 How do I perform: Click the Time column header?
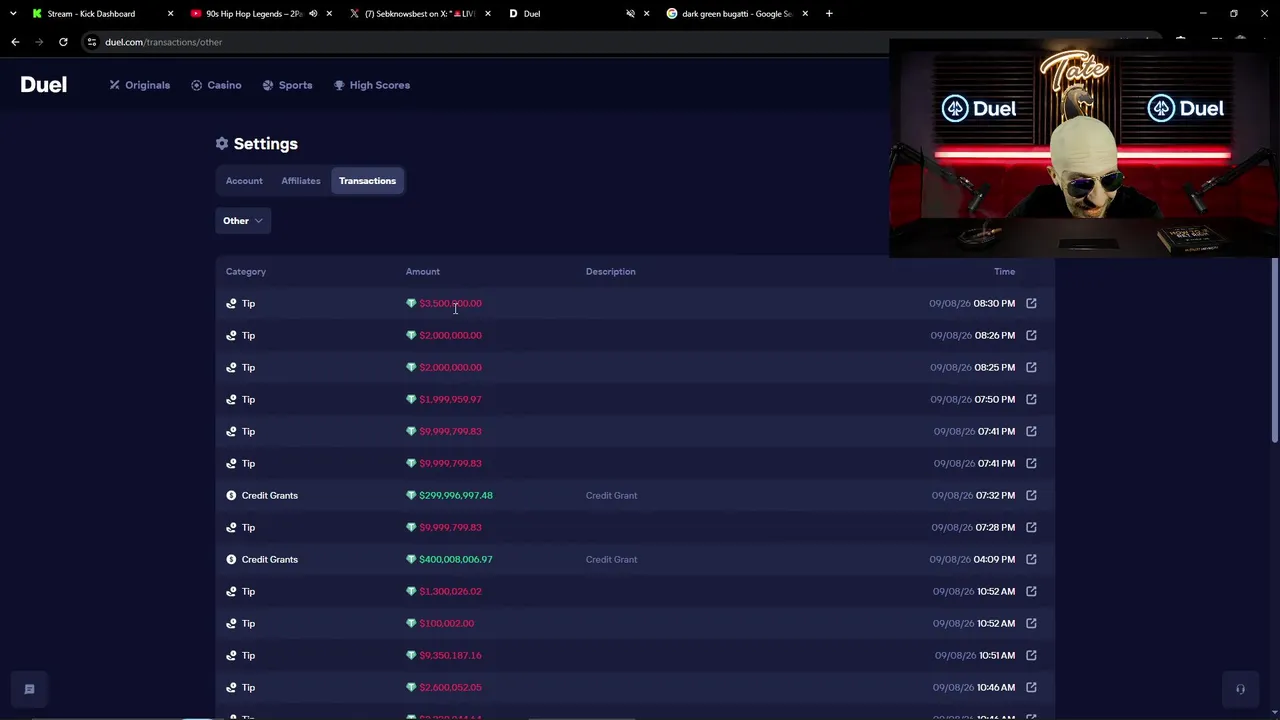click(x=1005, y=271)
